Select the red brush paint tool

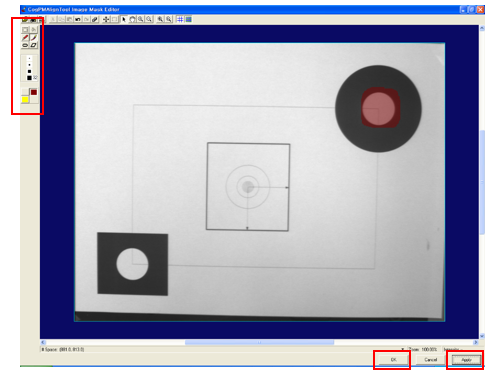(x=25, y=38)
